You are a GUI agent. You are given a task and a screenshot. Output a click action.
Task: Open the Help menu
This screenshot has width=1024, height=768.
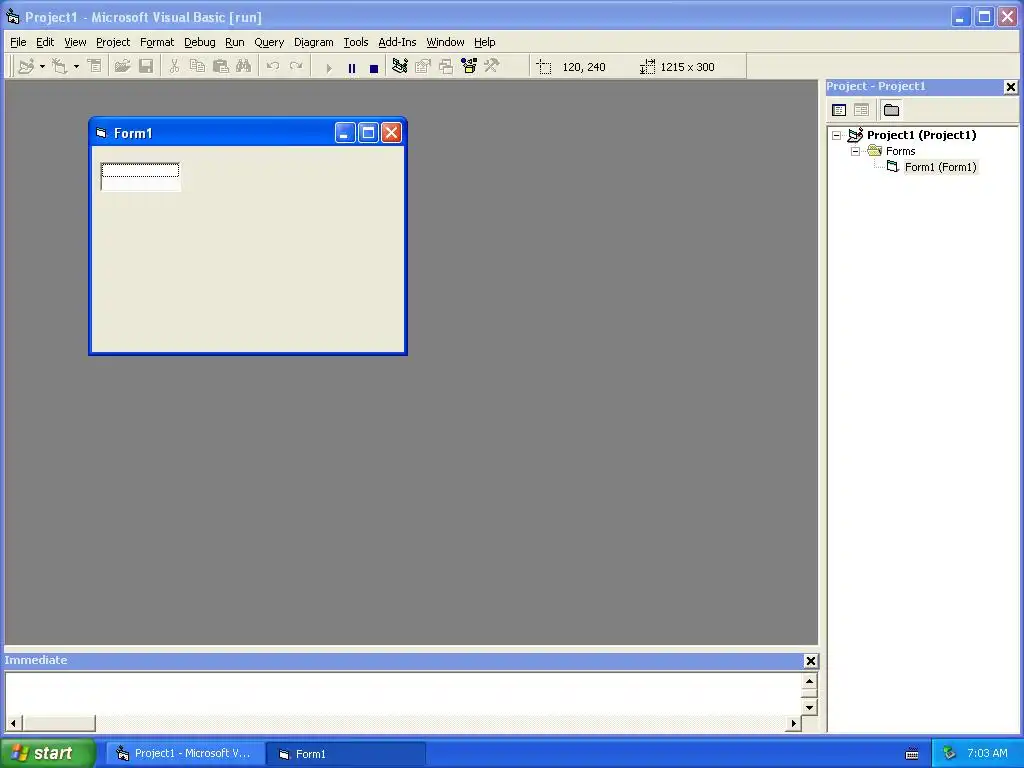(x=485, y=42)
